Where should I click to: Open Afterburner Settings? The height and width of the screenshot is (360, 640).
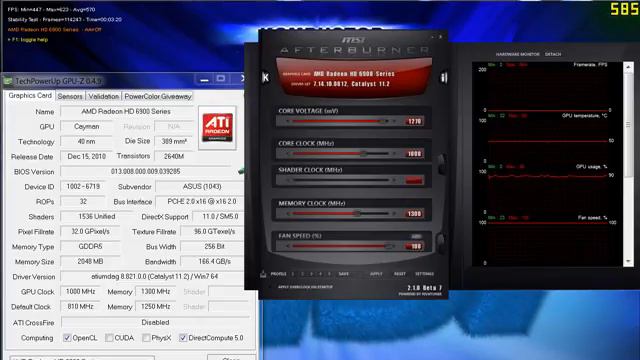coord(424,274)
